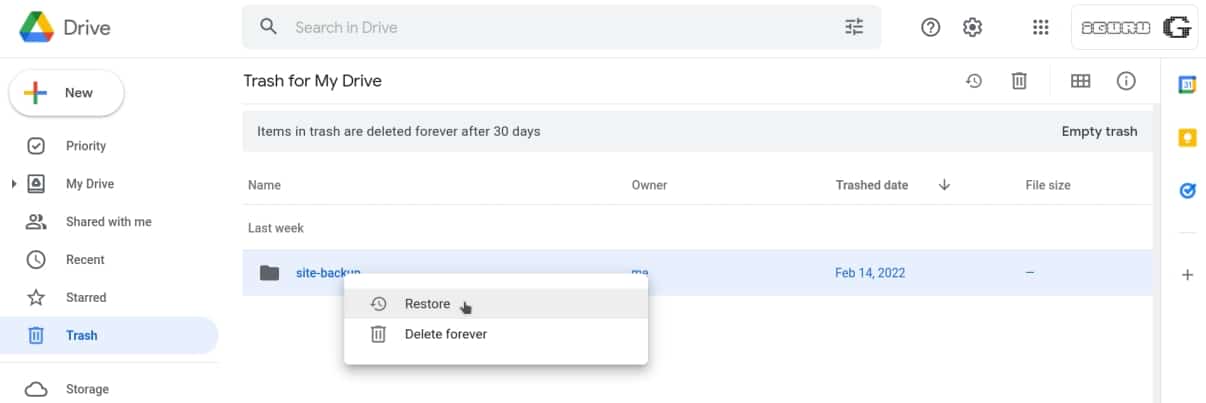Toggle the view details info panel
Viewport: 1206px width, 403px height.
[x=1126, y=81]
